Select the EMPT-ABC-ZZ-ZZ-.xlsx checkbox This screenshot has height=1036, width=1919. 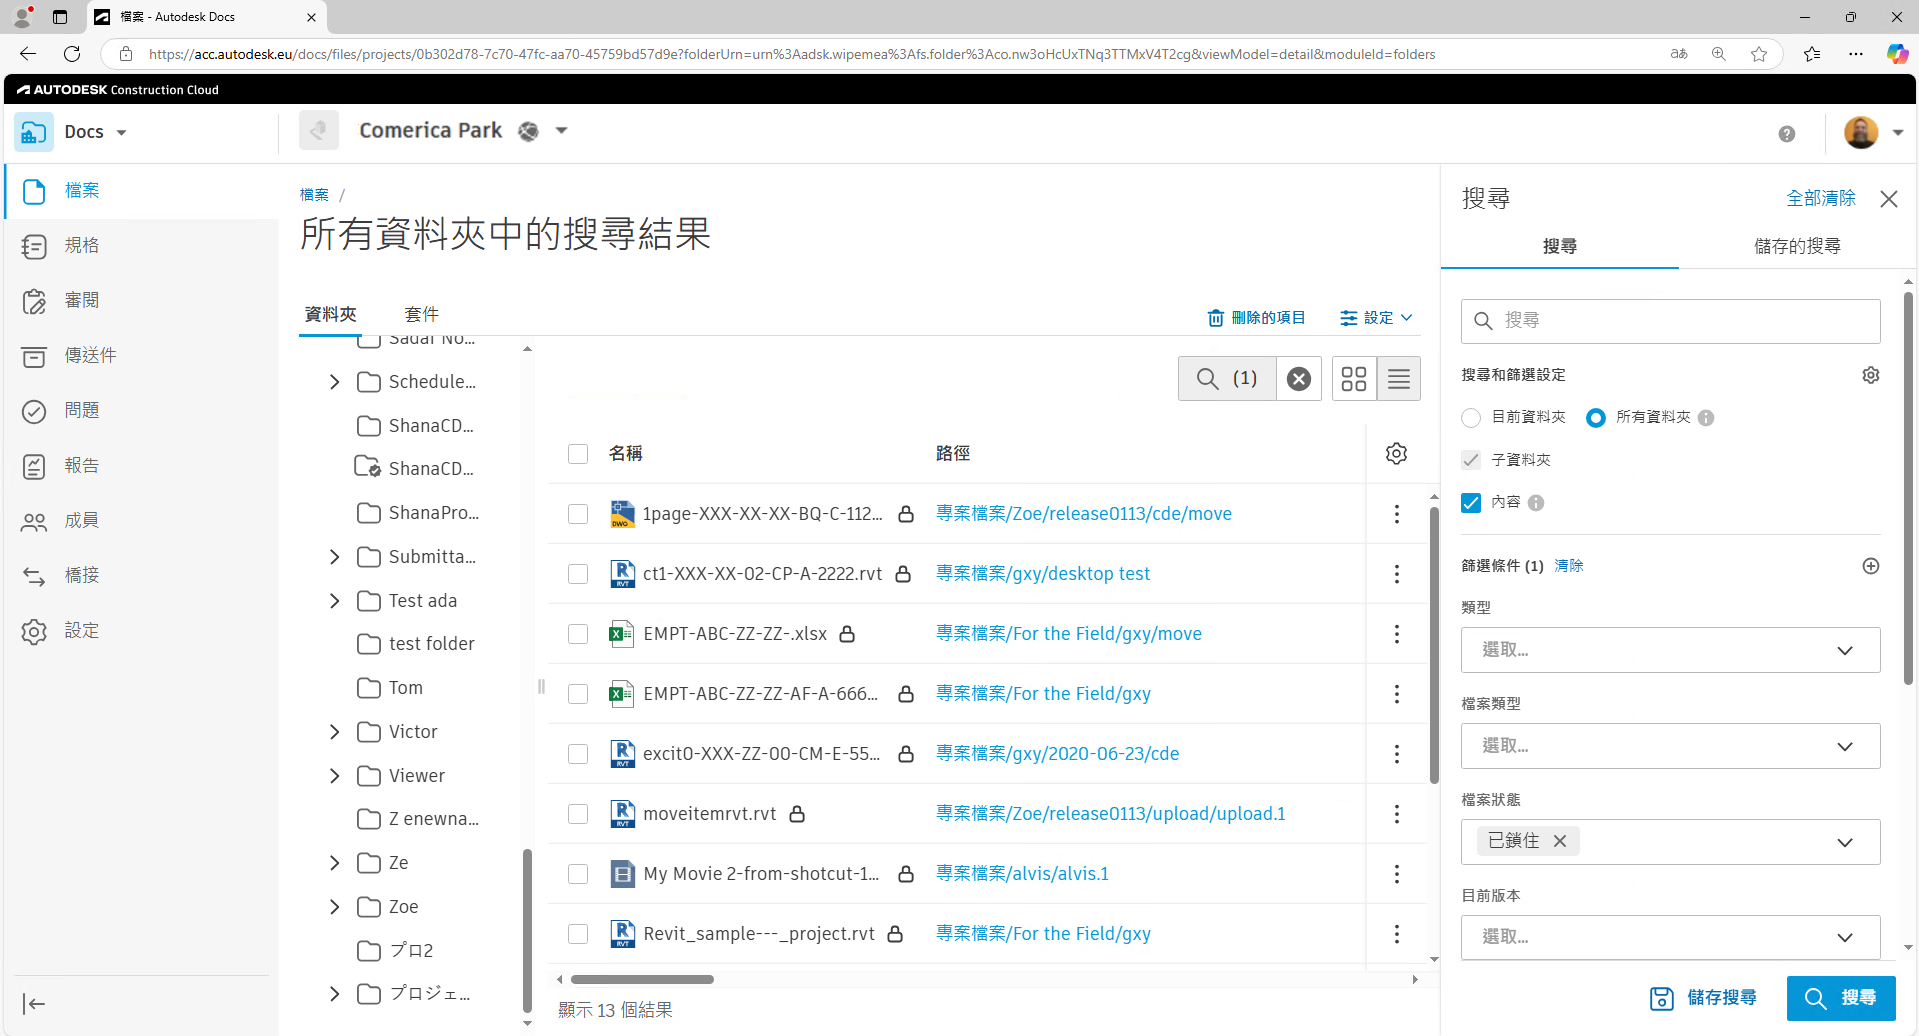pyautogui.click(x=578, y=634)
